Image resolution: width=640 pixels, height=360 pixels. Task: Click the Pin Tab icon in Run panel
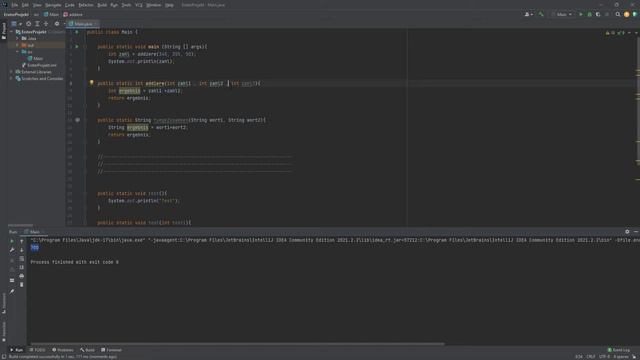[x=12, y=291]
